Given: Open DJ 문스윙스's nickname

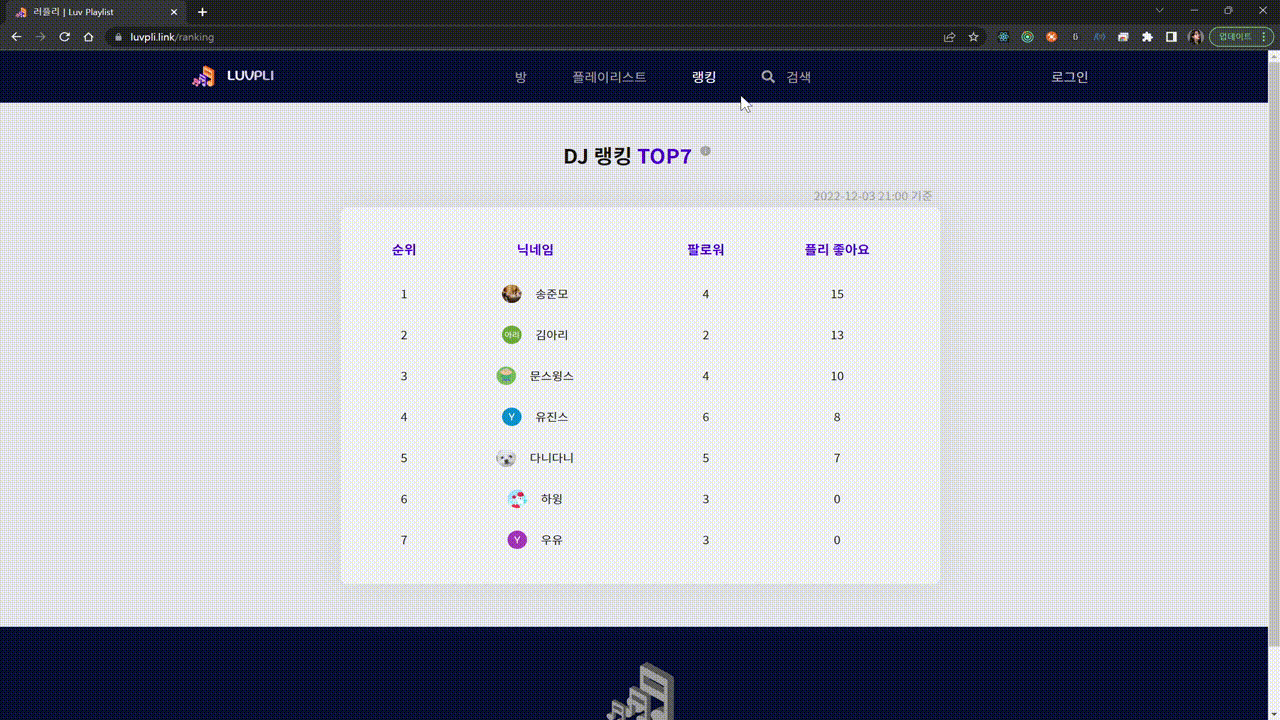Looking at the screenshot, I should coord(552,376).
